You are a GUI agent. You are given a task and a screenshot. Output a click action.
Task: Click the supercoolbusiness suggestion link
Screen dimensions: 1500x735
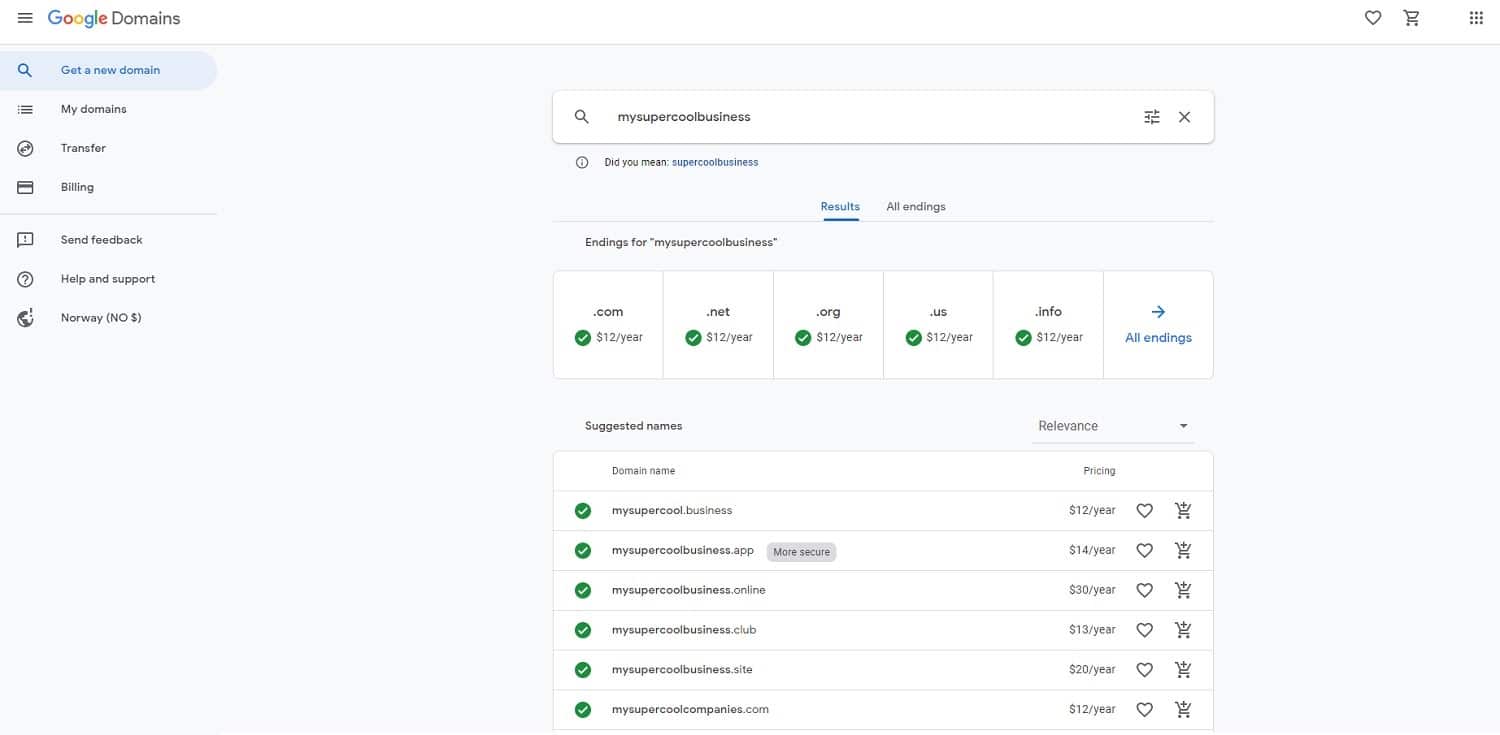tap(715, 161)
